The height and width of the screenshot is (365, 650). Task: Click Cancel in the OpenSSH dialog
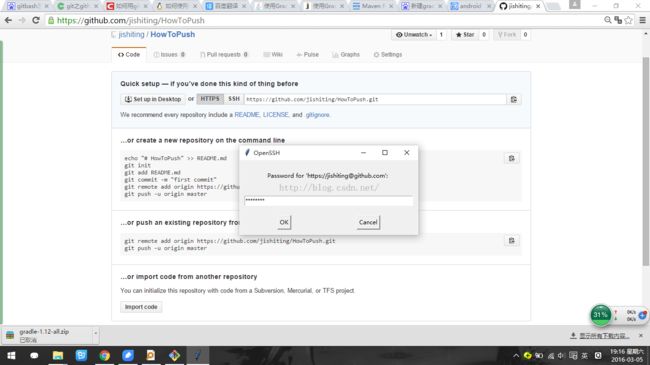tap(368, 222)
